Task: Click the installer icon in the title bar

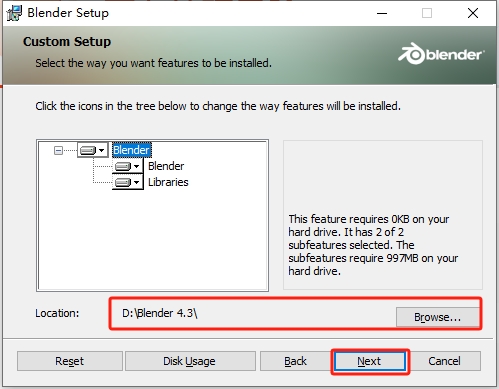Action: pos(14,13)
